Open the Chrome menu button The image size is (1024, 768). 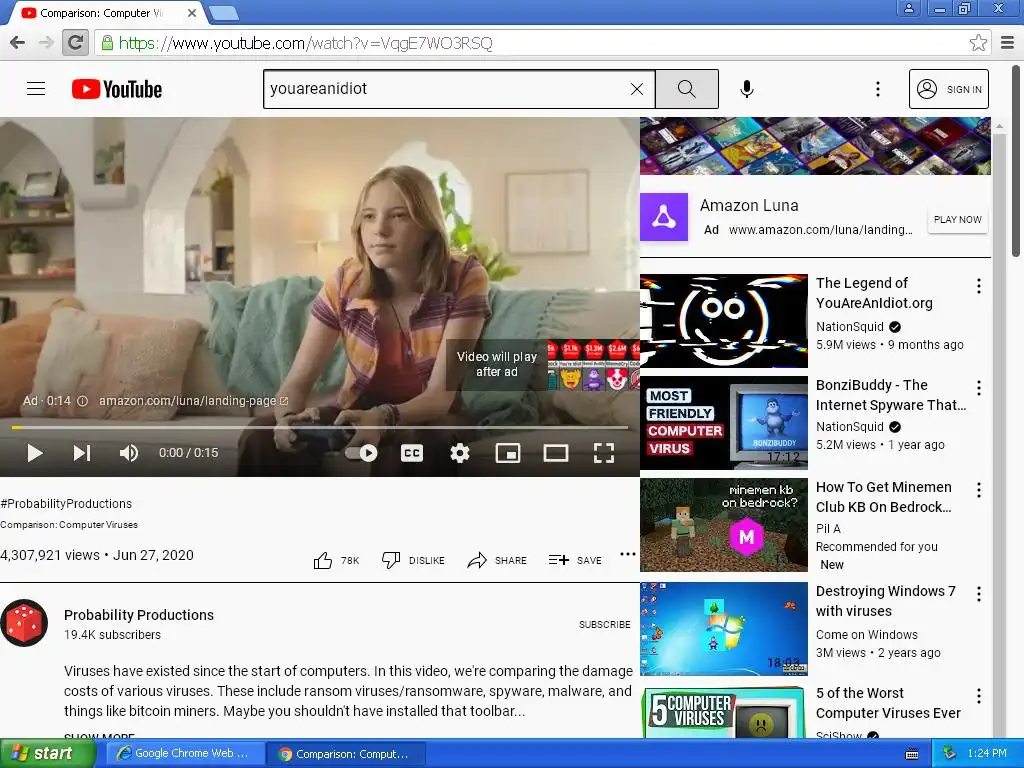pyautogui.click(x=1007, y=43)
